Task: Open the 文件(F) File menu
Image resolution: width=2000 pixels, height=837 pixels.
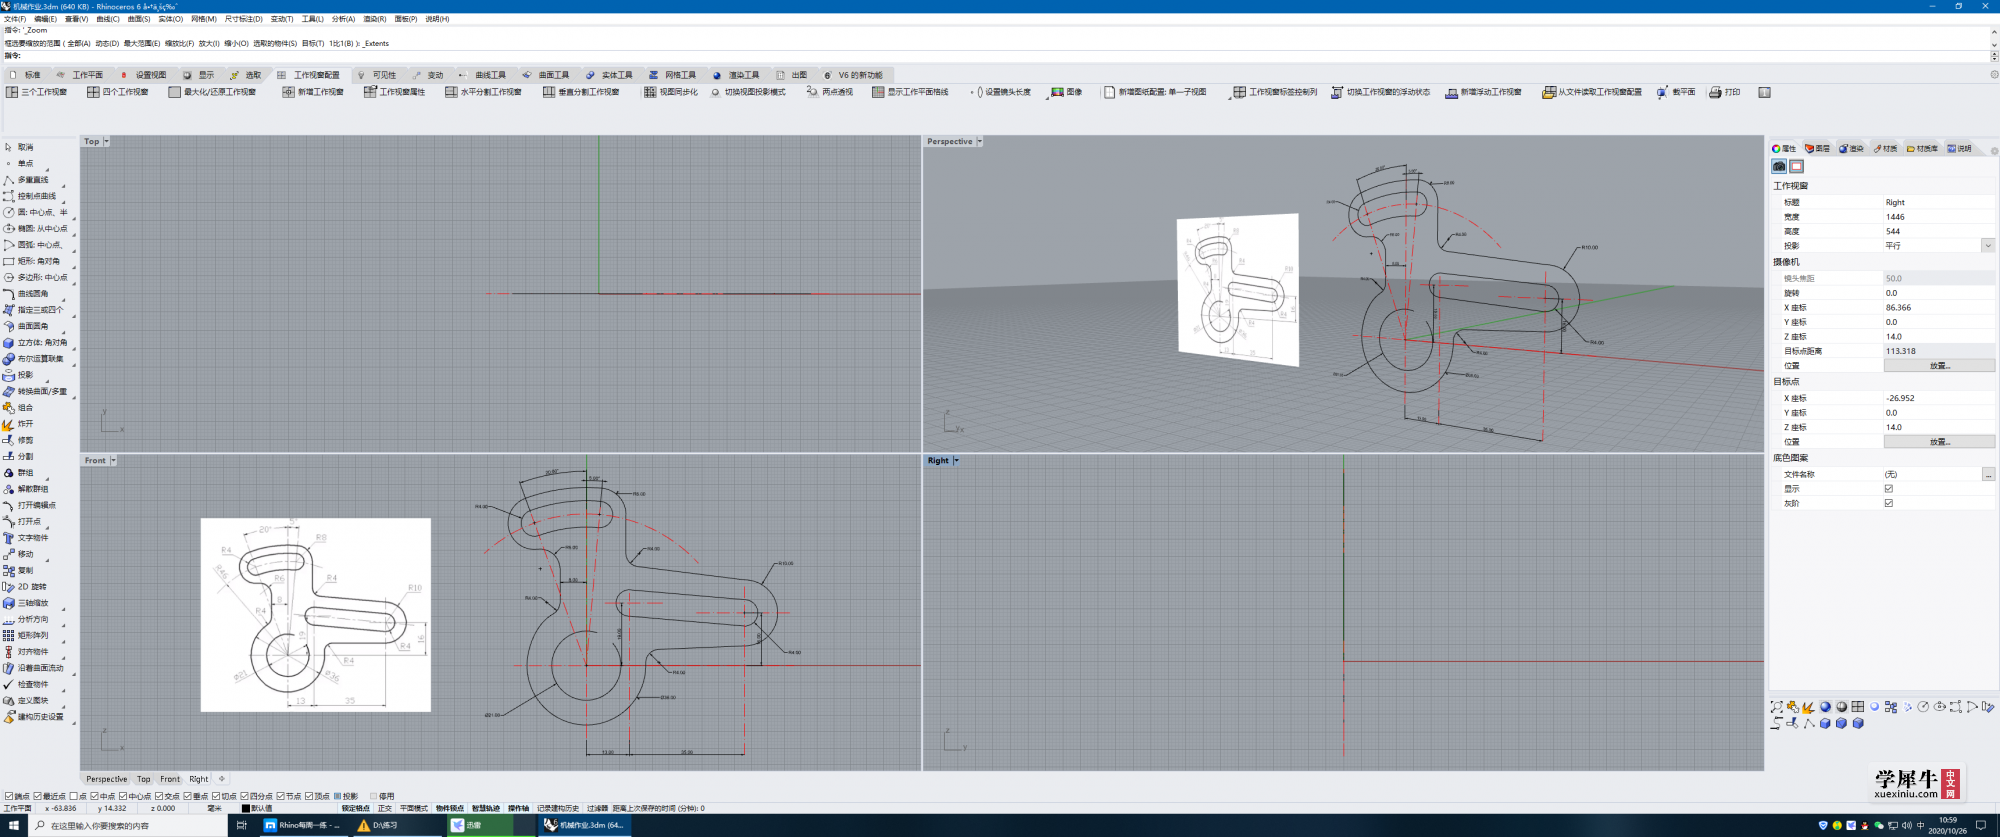Action: pyautogui.click(x=15, y=19)
